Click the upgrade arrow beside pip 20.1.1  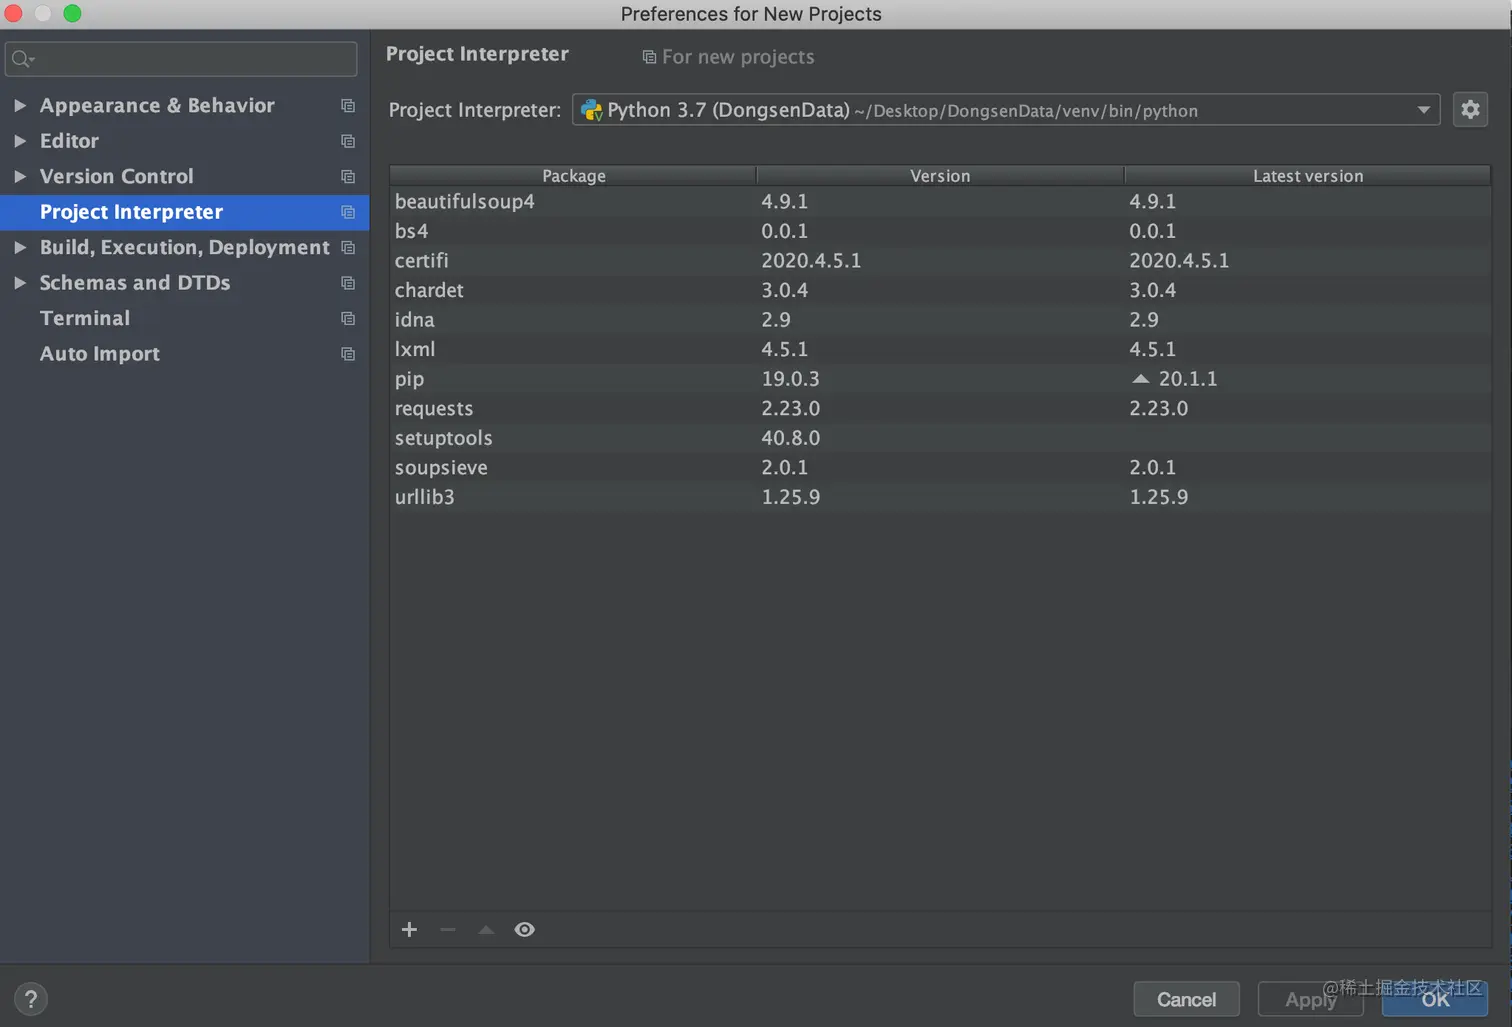(x=1140, y=379)
